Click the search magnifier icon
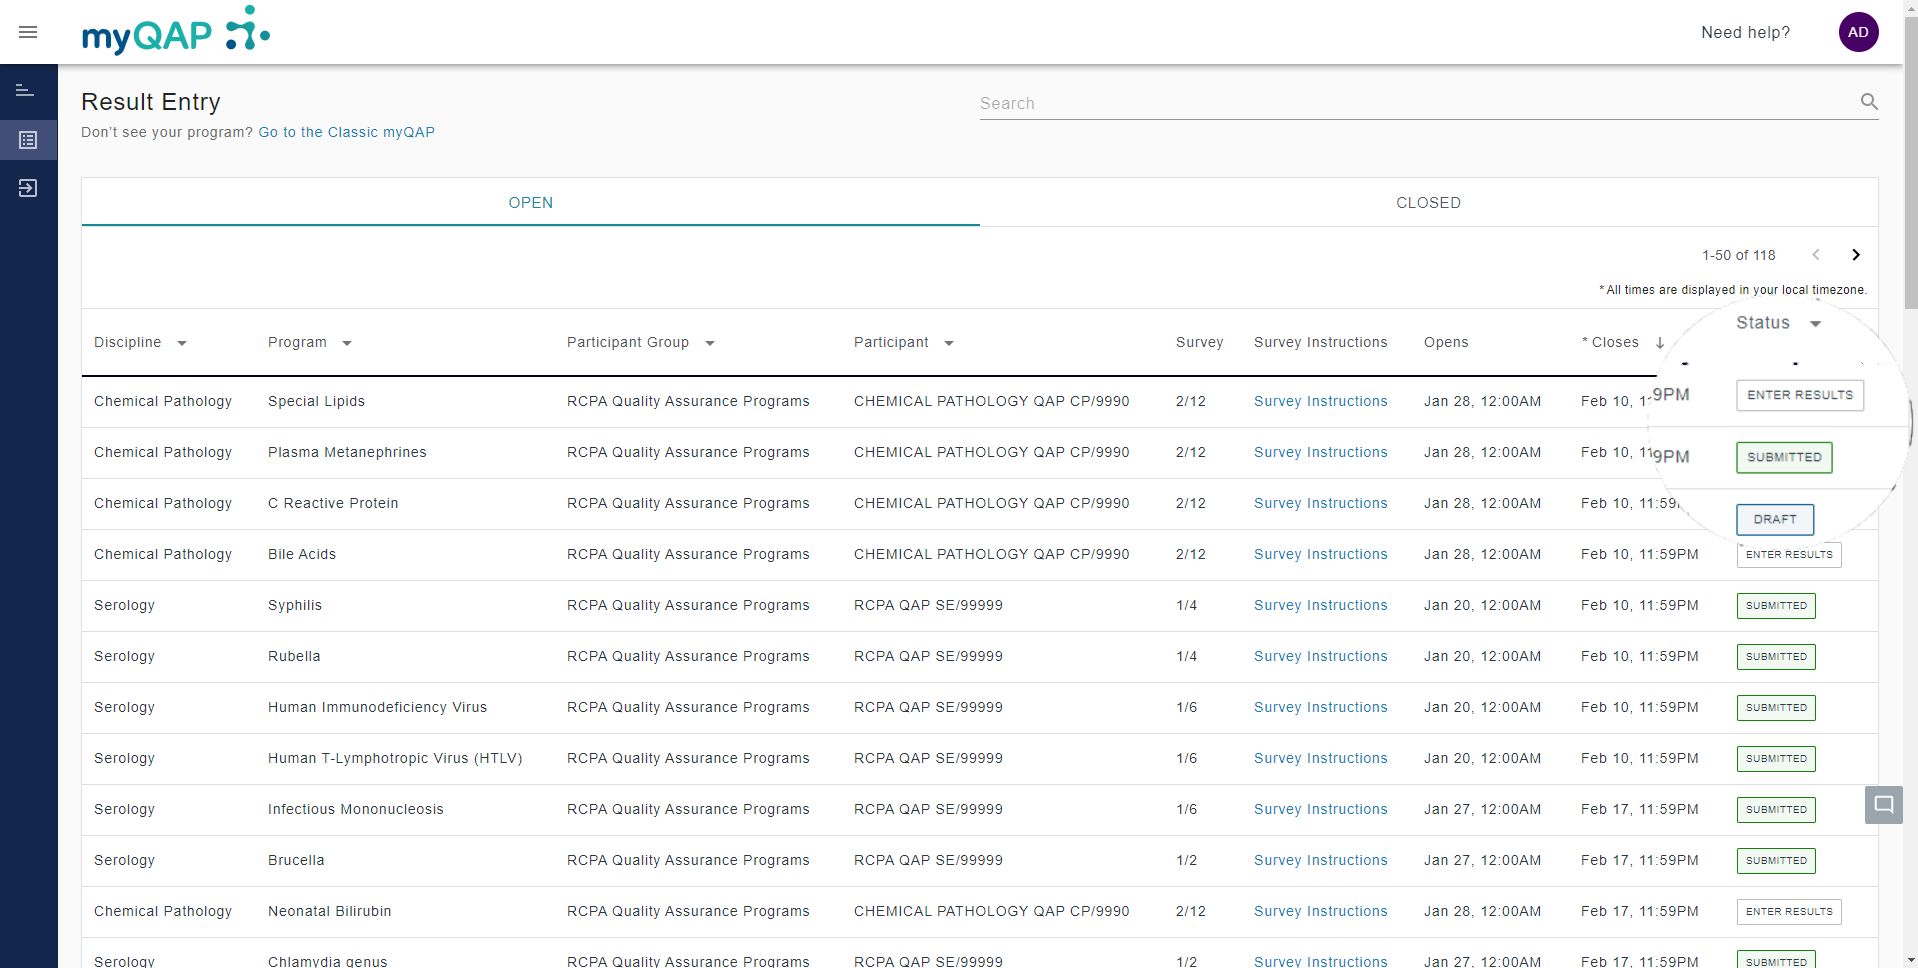Viewport: 1918px width, 968px height. (x=1868, y=102)
